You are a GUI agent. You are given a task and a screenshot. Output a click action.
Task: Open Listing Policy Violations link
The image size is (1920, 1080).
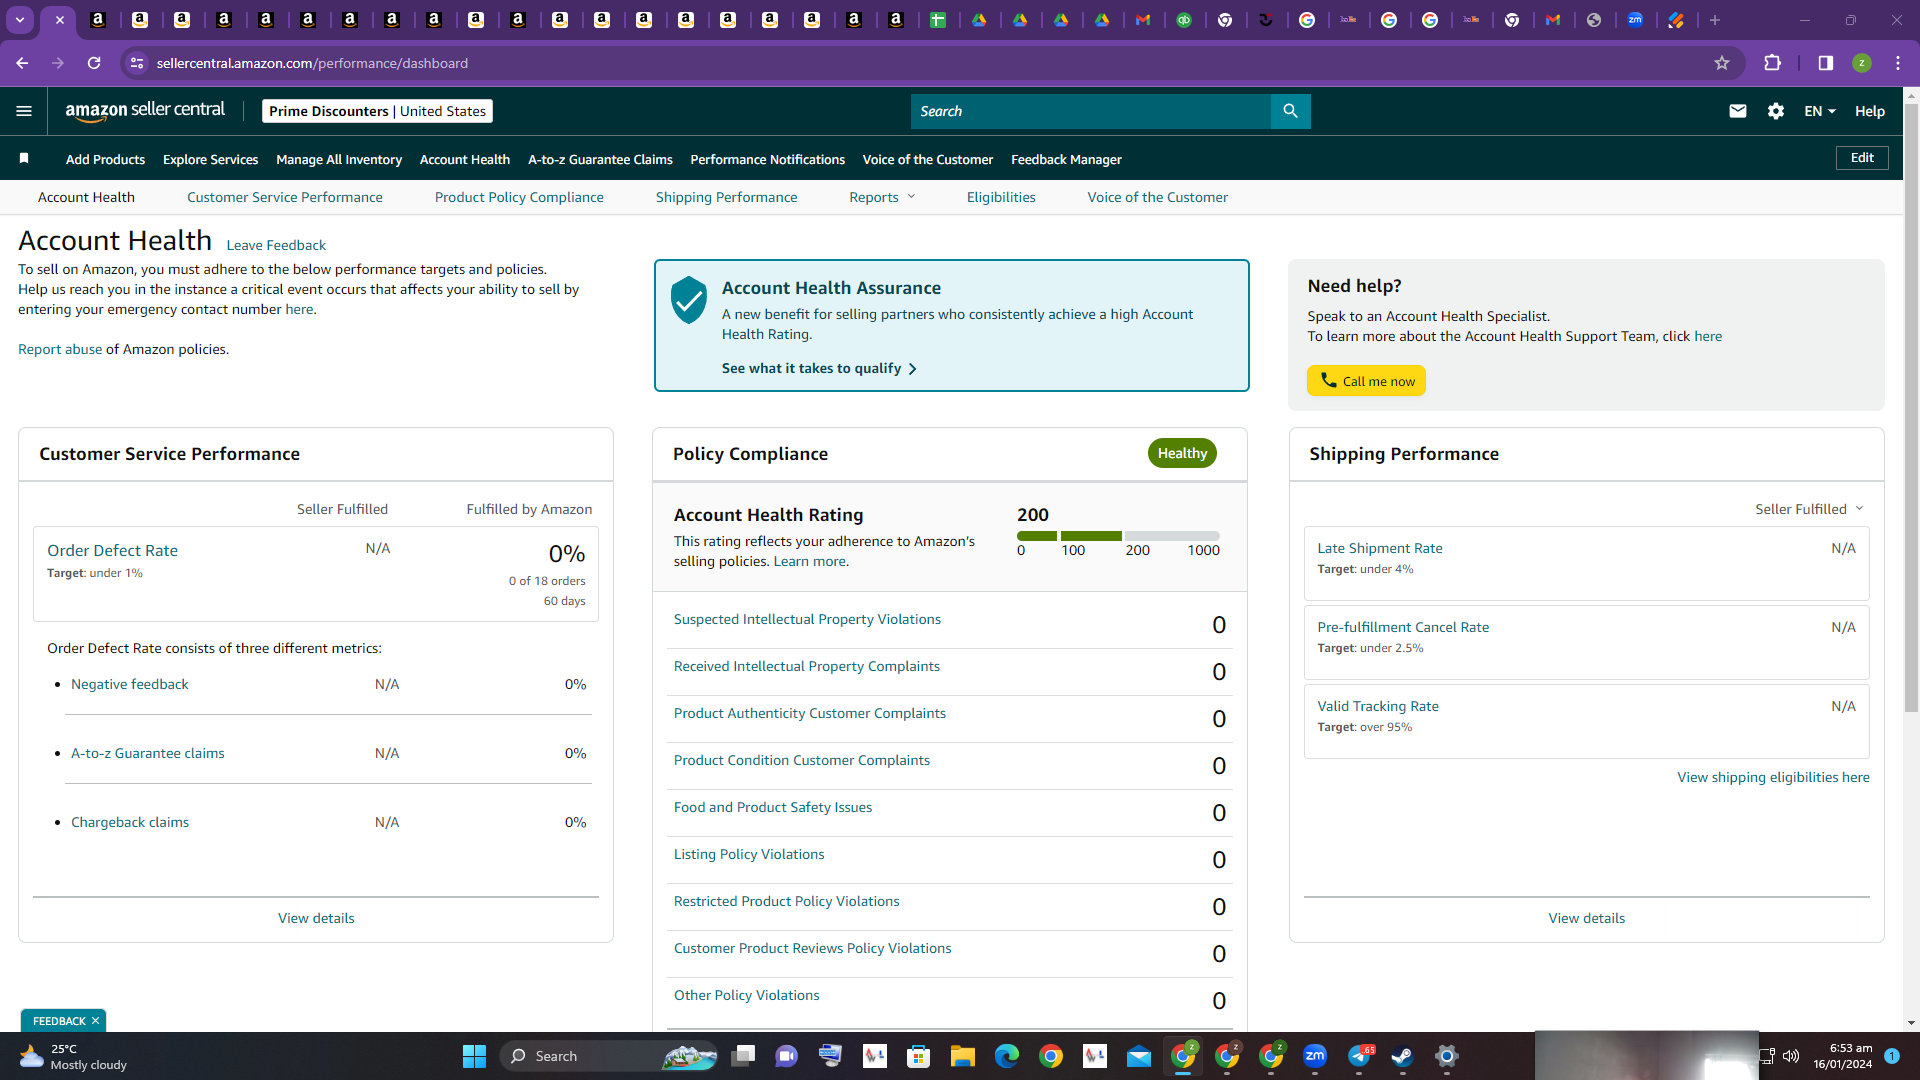[749, 854]
